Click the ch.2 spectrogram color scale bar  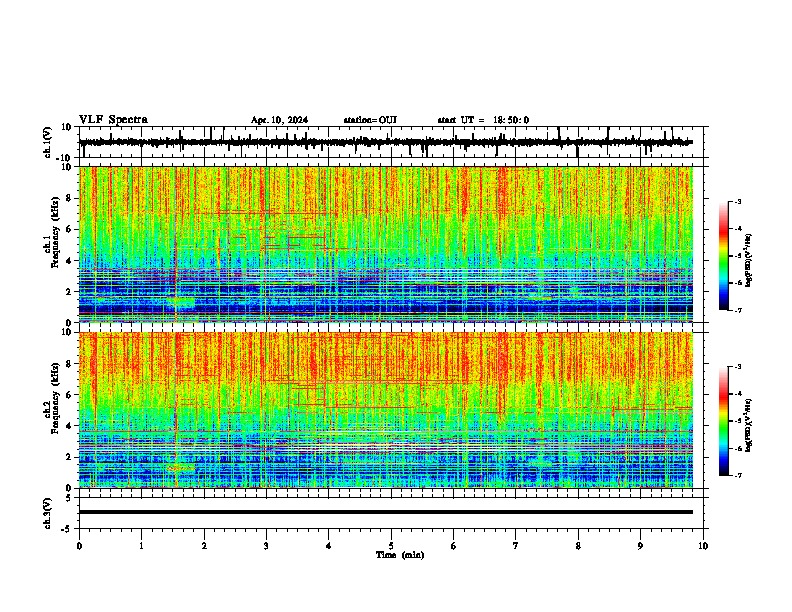point(723,421)
